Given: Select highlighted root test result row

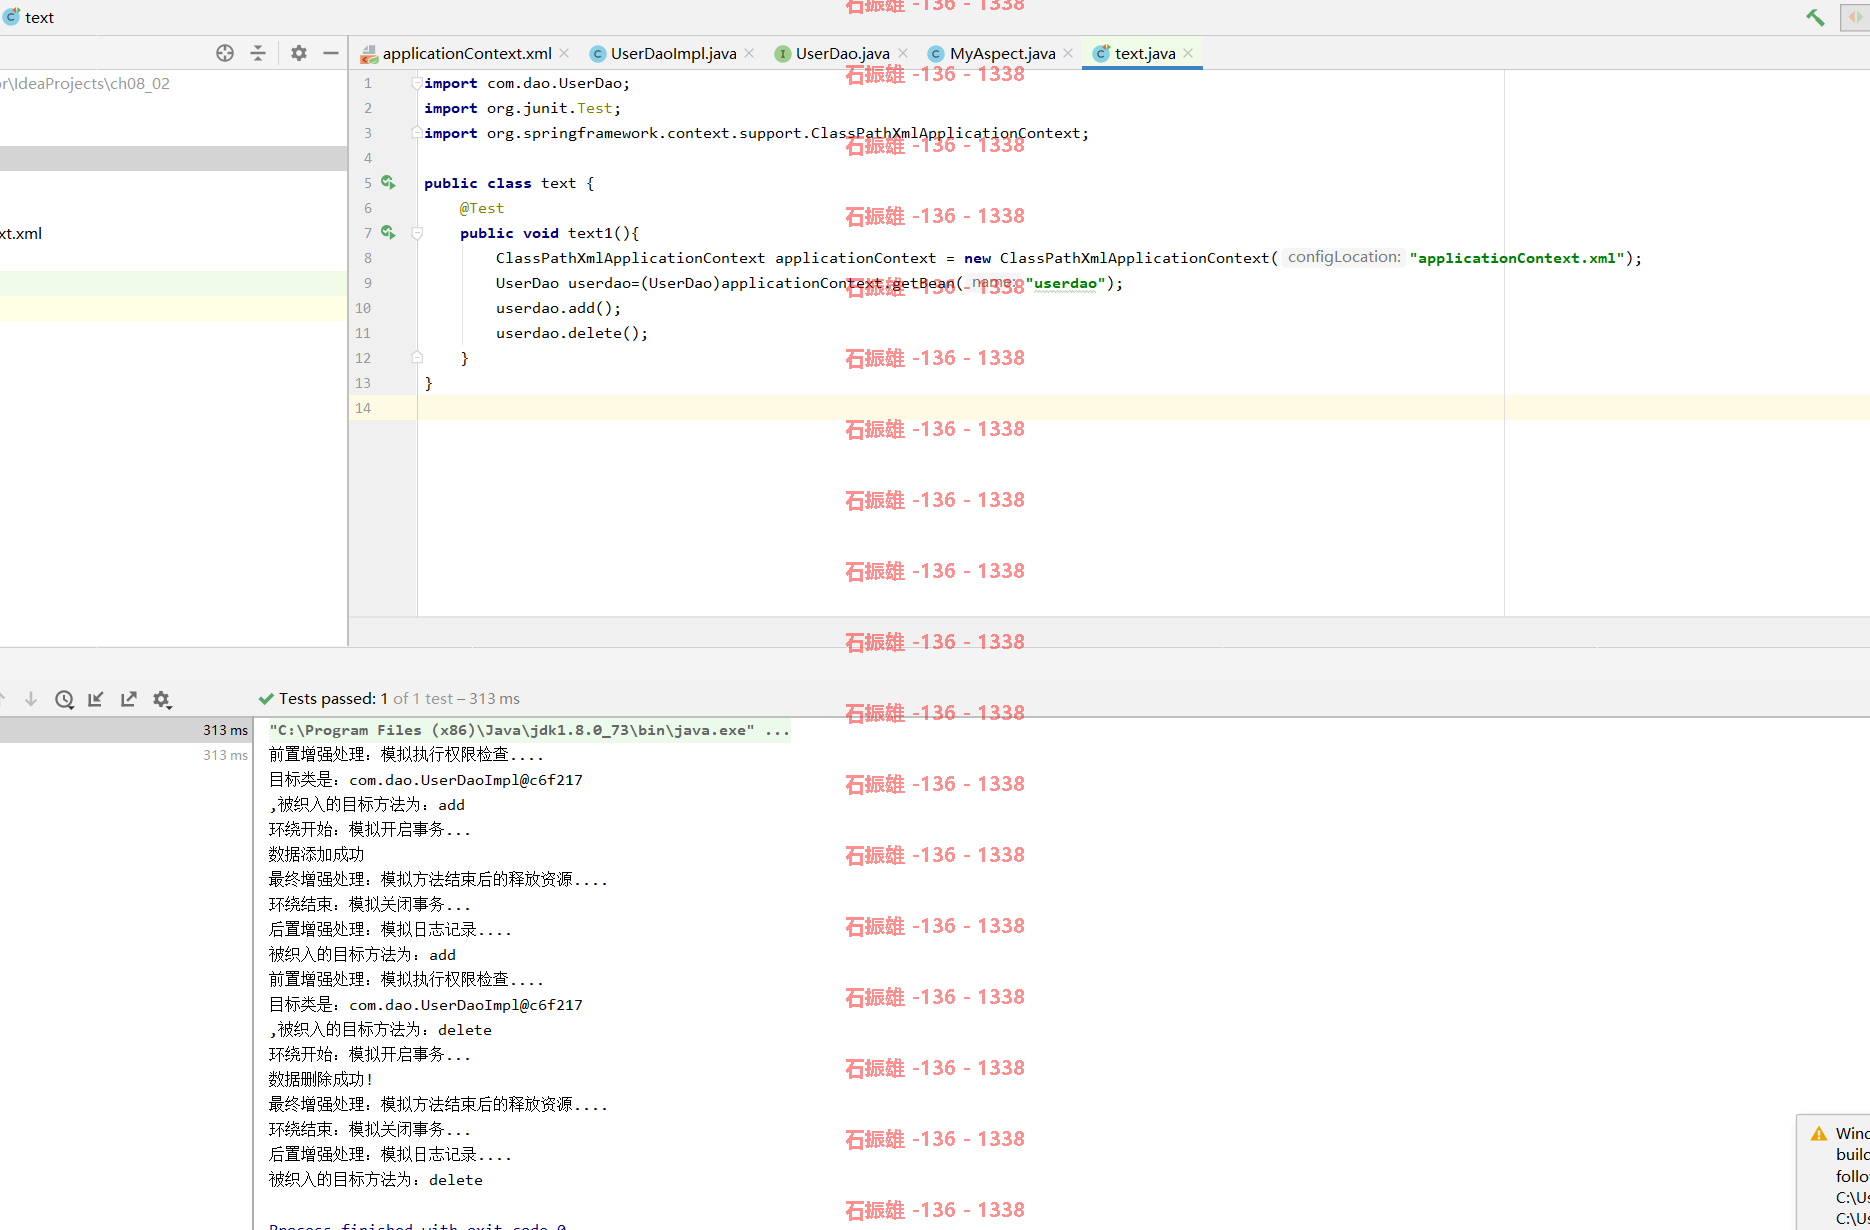Looking at the screenshot, I should (125, 730).
